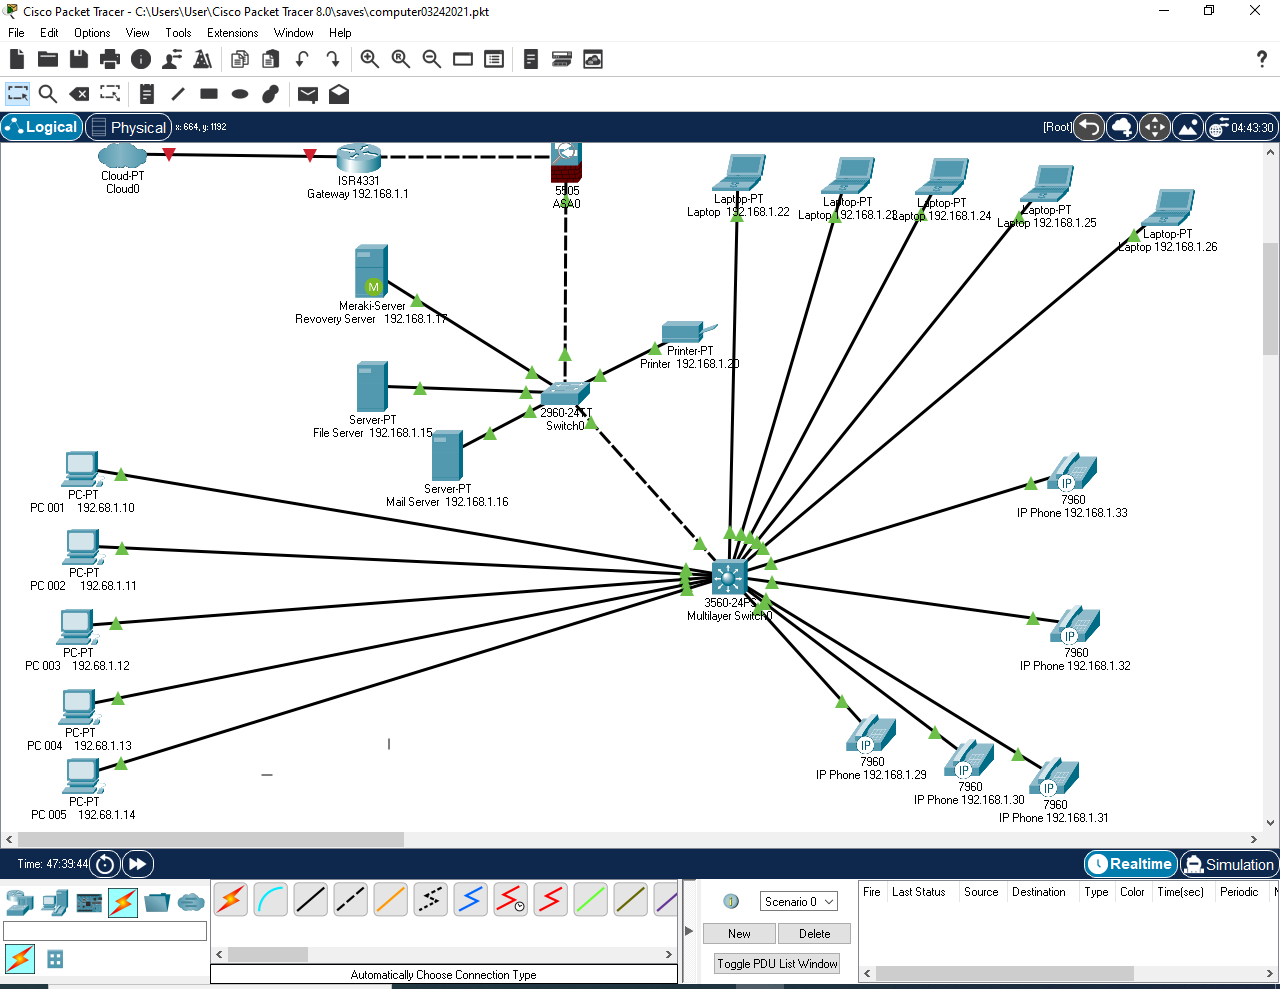Image resolution: width=1280 pixels, height=989 pixels.
Task: Open the File menu
Action: pos(16,33)
